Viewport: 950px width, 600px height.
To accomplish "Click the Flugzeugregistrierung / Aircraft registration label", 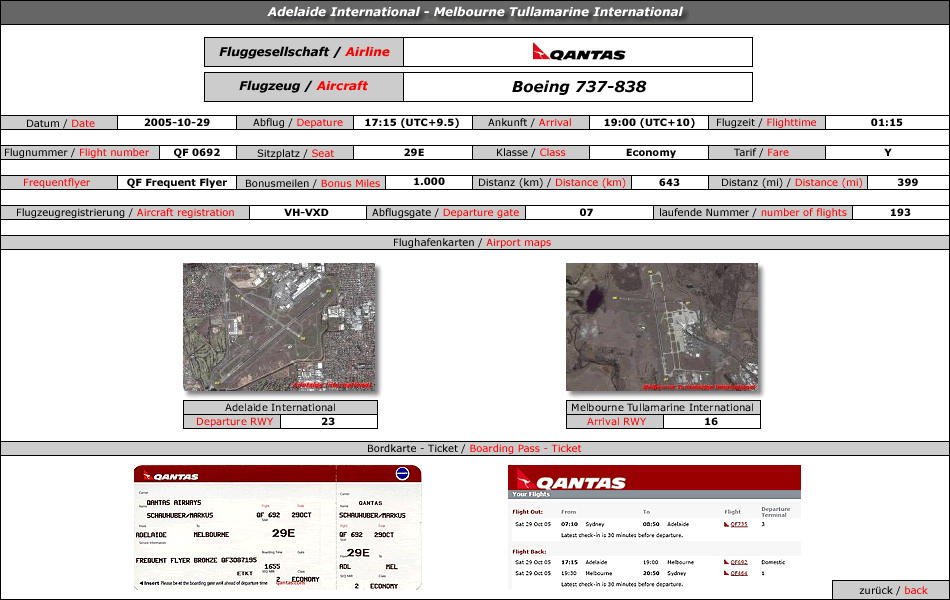I will click(125, 213).
